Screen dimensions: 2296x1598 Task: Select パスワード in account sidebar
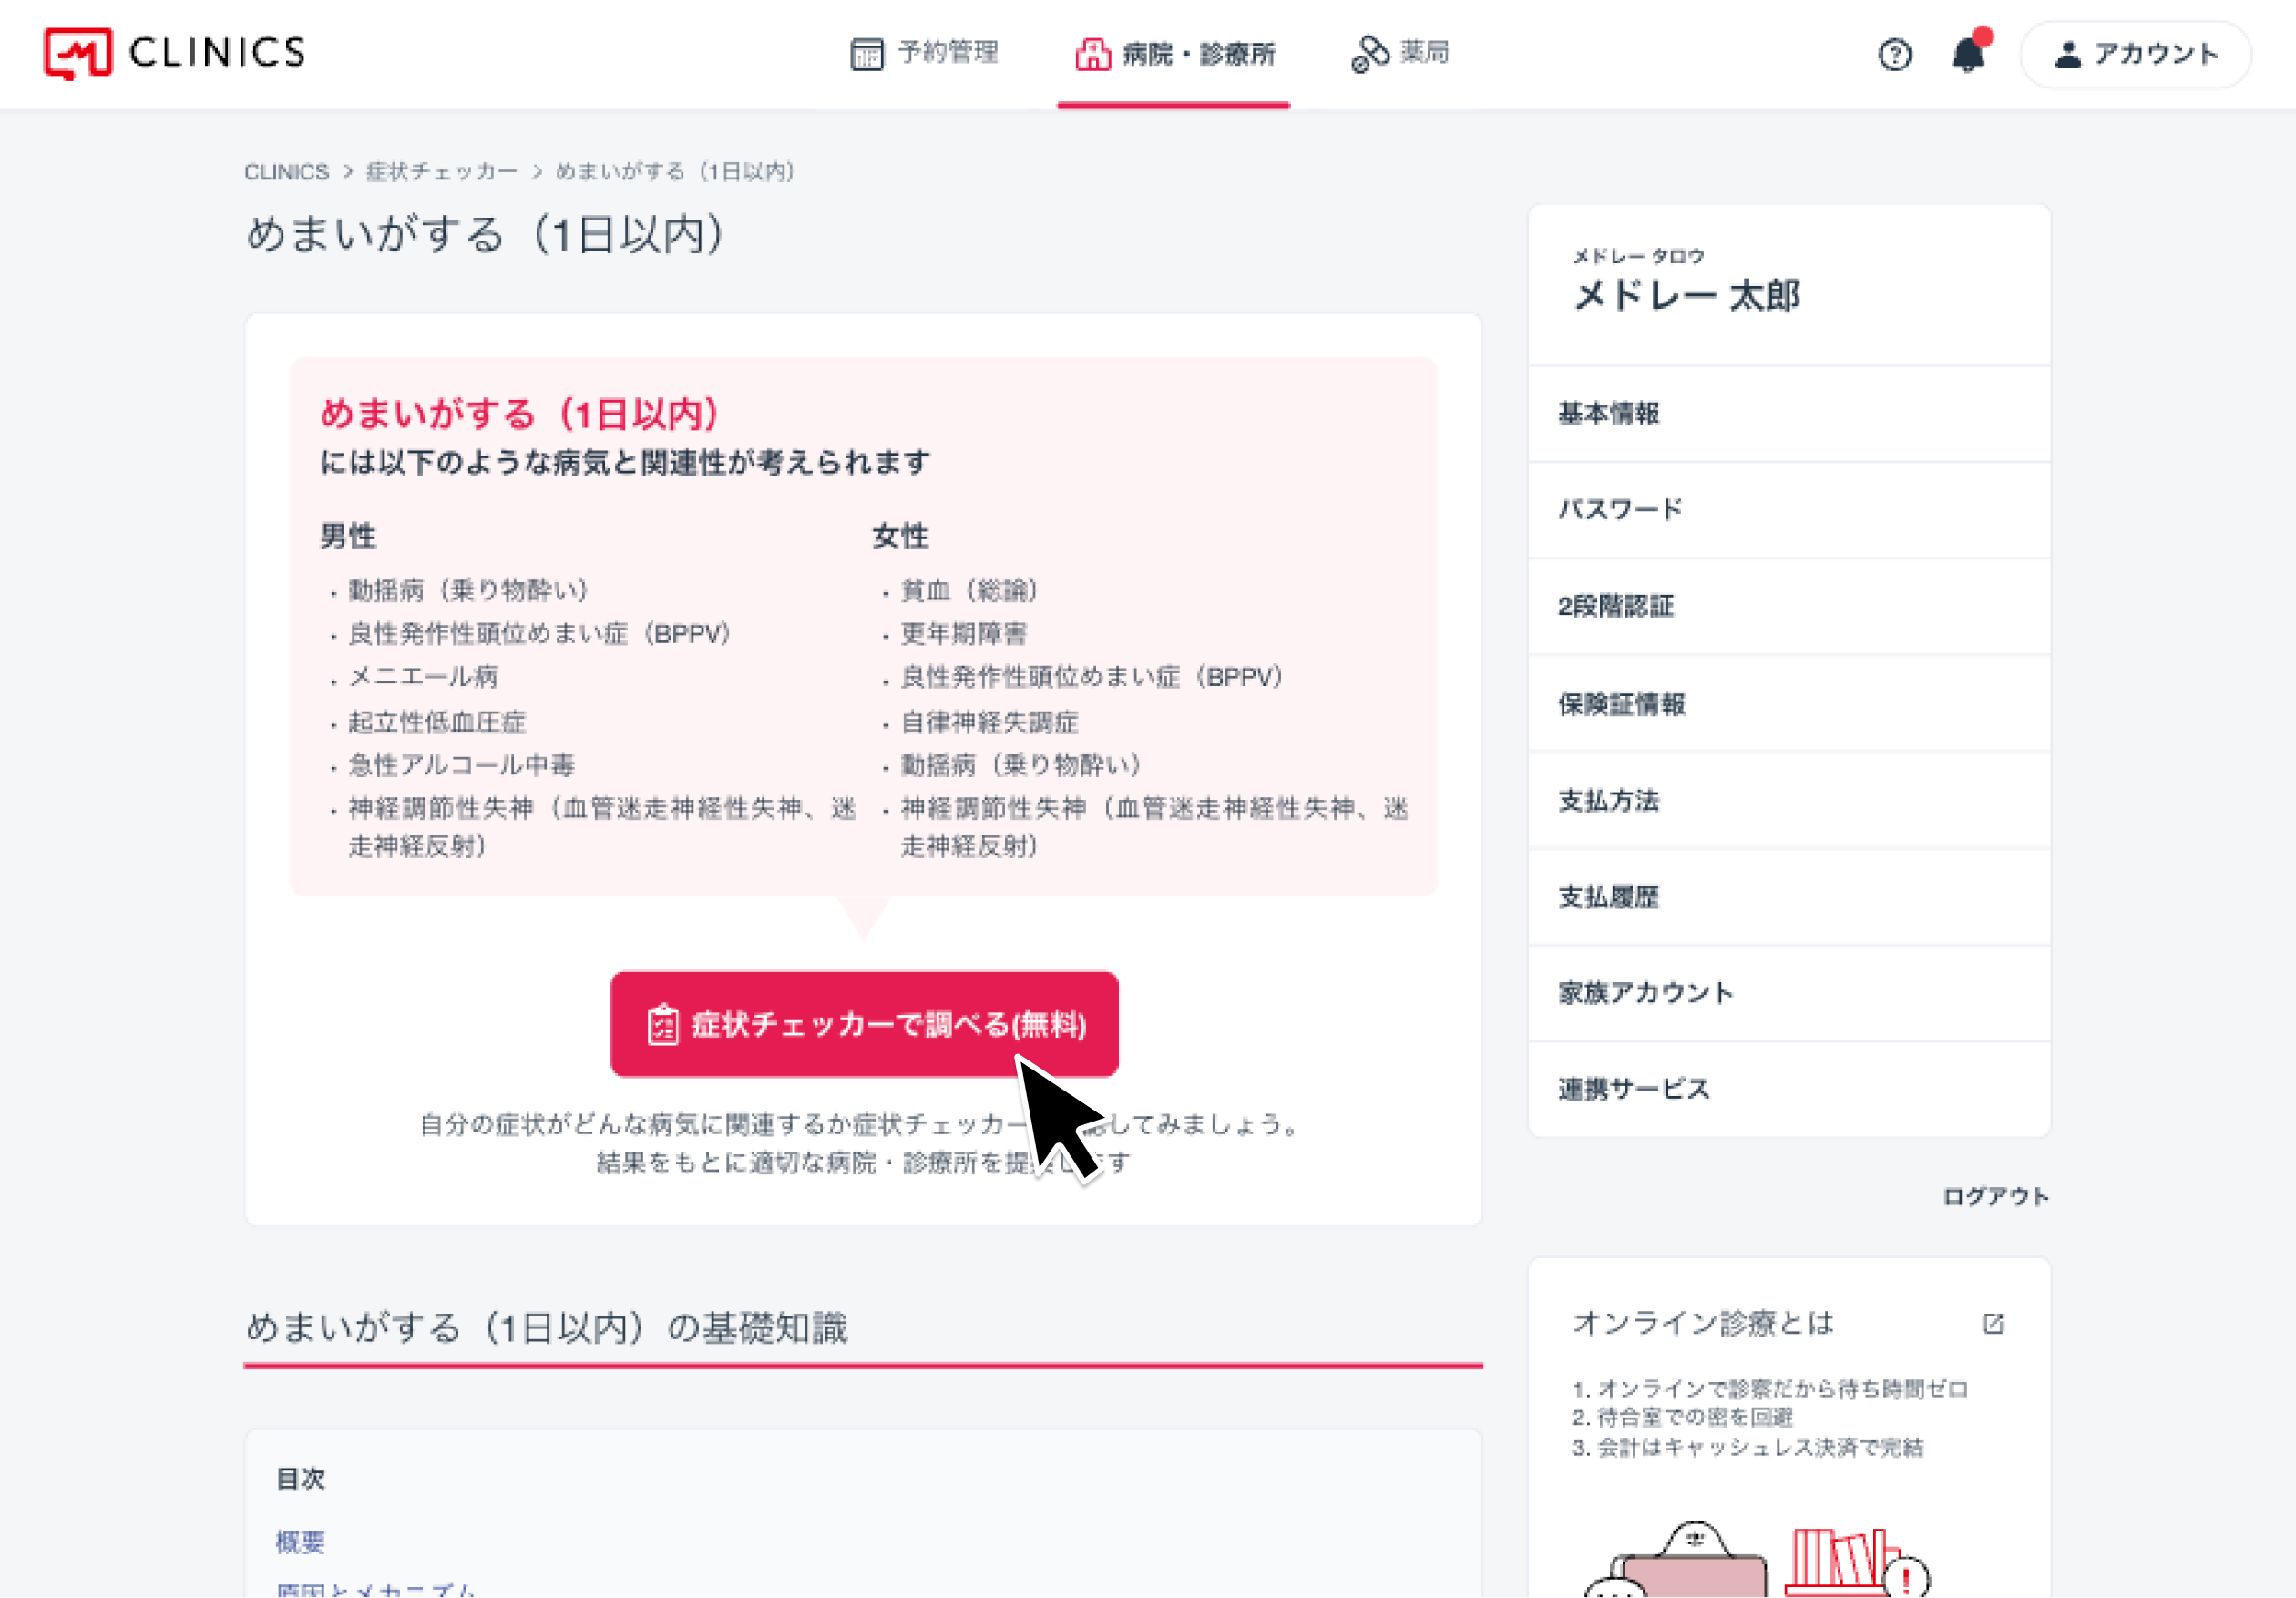click(1789, 510)
